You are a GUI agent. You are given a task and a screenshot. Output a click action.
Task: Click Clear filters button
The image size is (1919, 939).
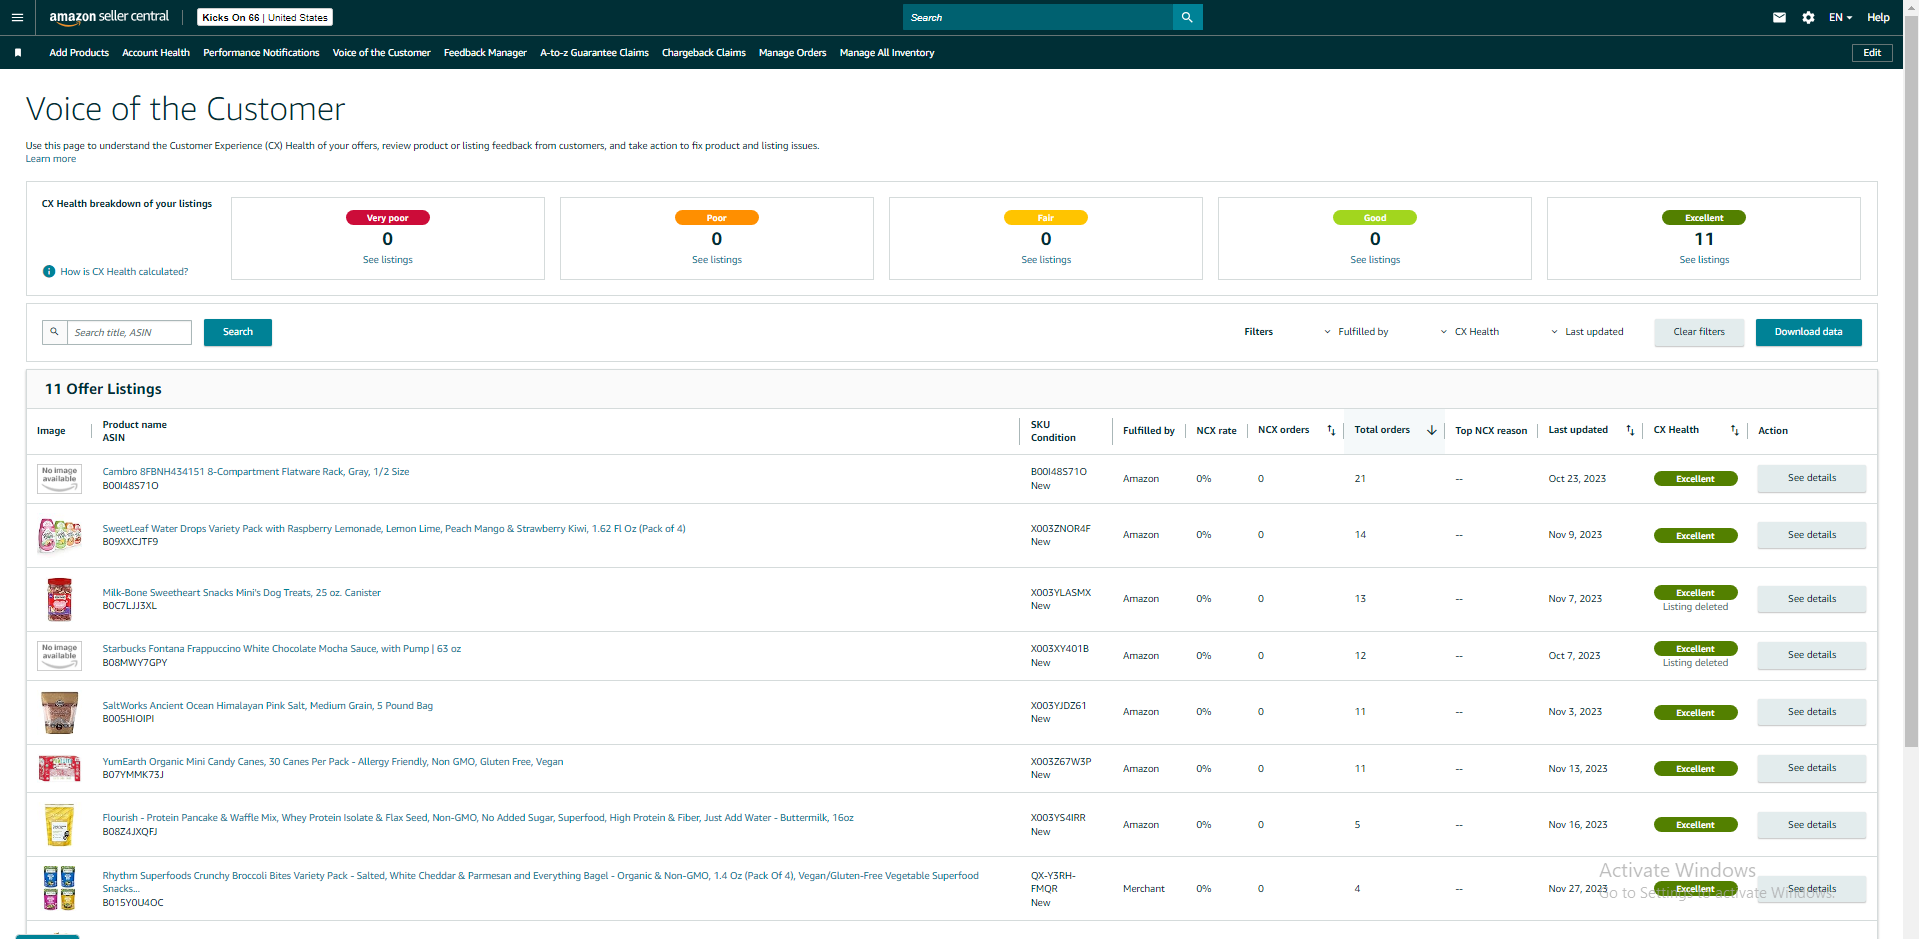1699,332
